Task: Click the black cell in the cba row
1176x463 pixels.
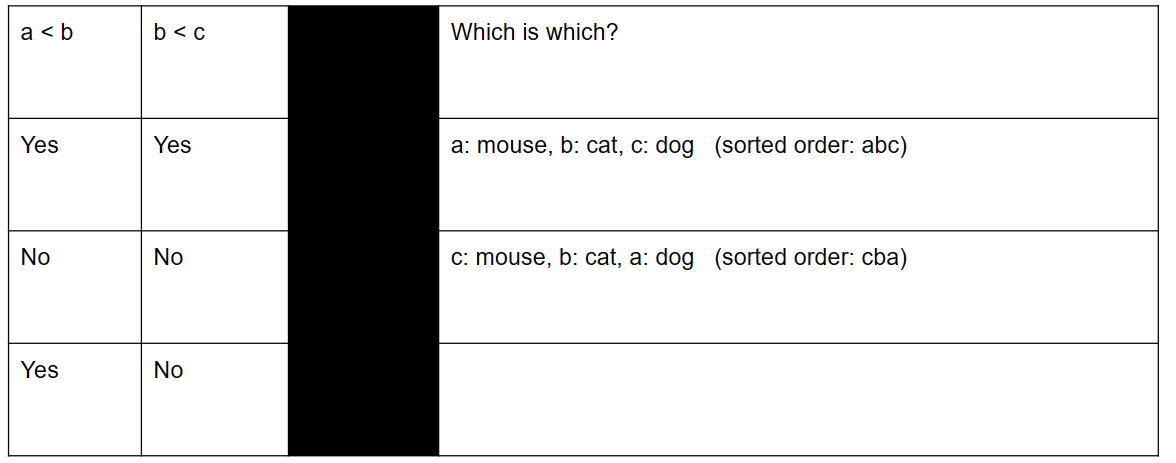Action: [x=363, y=287]
